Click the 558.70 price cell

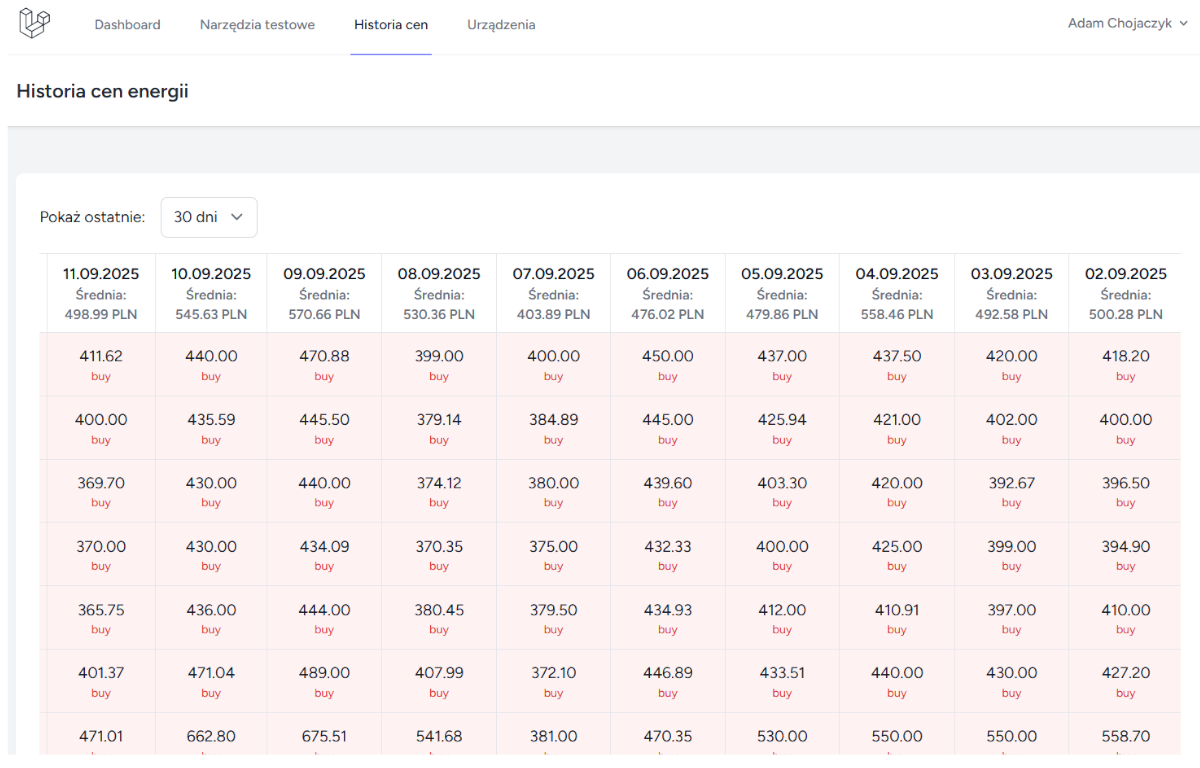click(x=1126, y=735)
